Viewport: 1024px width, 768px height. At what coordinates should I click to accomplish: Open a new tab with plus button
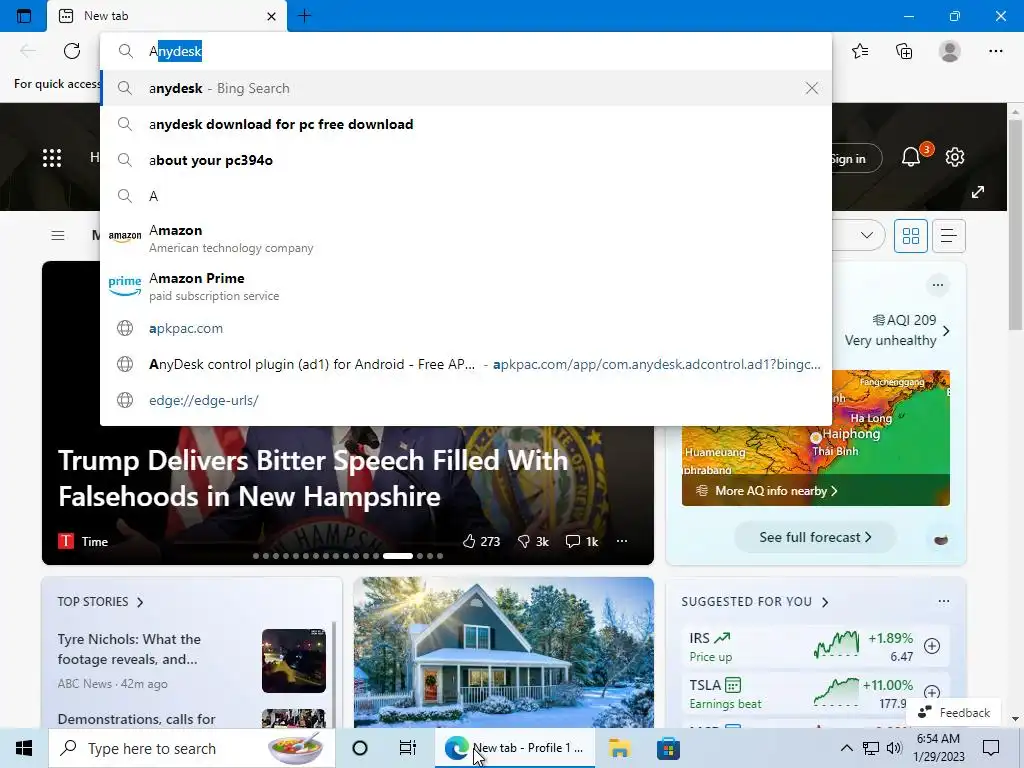(304, 16)
